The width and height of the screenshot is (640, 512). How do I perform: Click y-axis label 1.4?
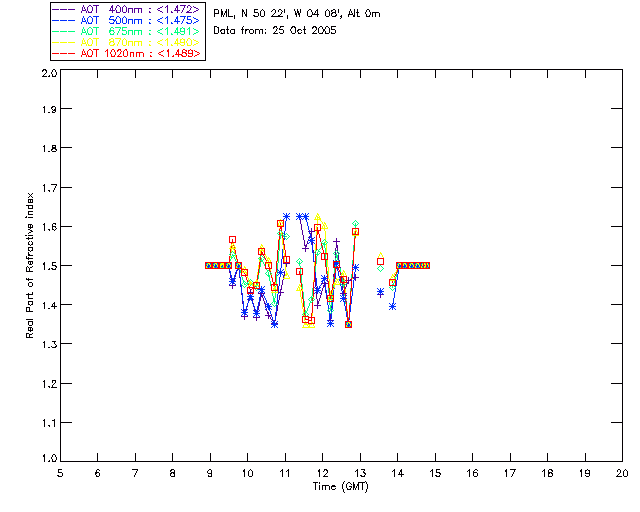coord(49,305)
